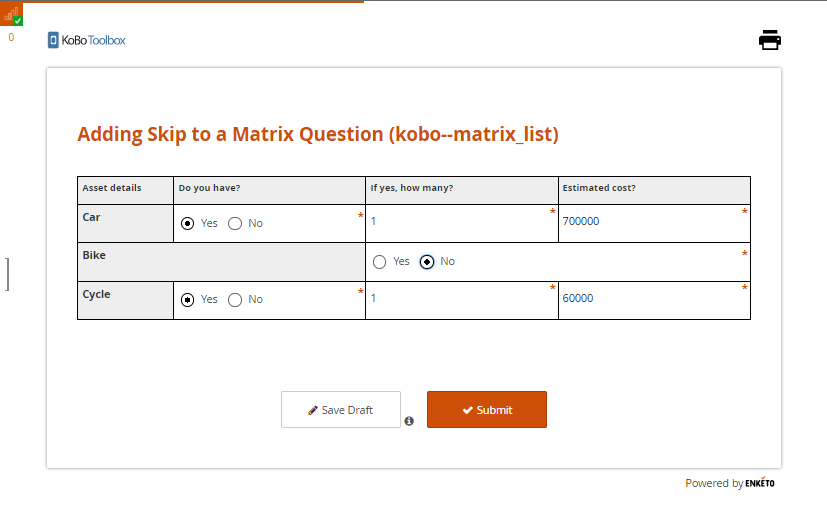Click the info icon beside Save Draft
This screenshot has height=506, width=827.
point(409,421)
